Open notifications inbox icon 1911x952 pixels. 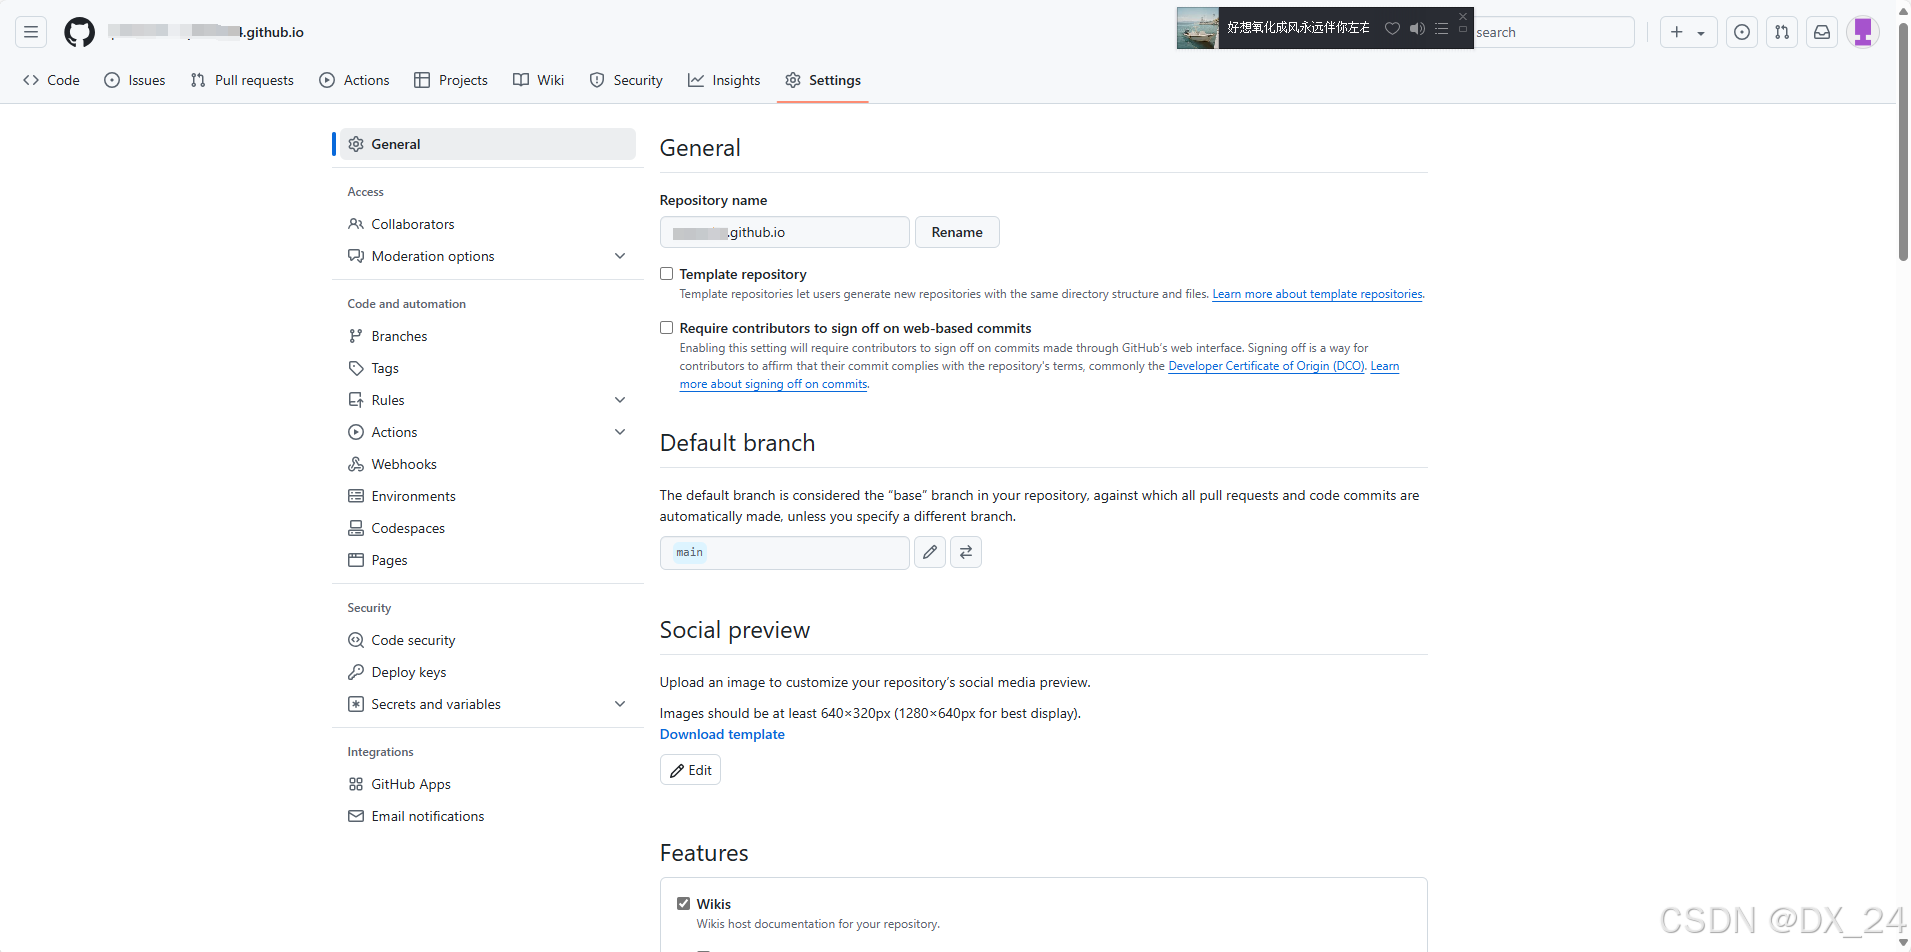pos(1822,32)
